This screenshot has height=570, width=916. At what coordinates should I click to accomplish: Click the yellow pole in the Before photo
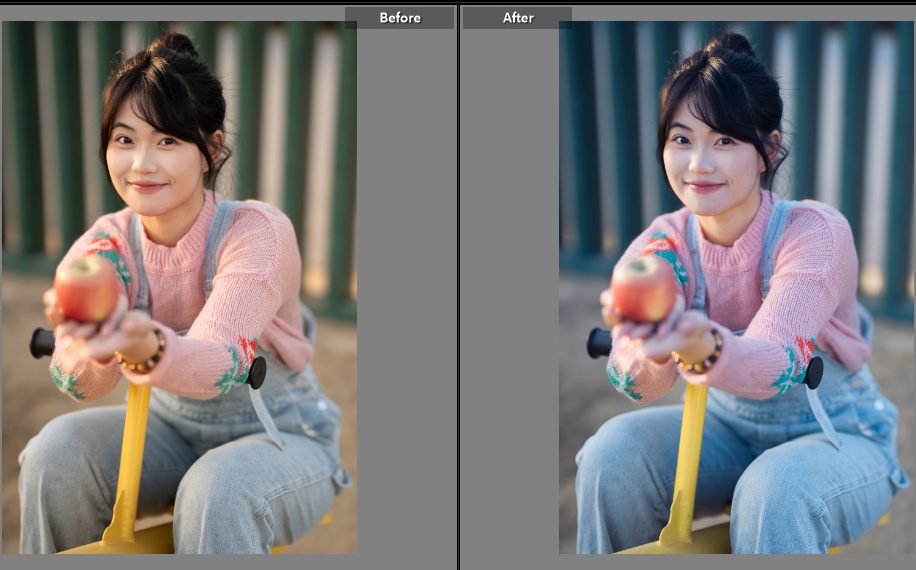(132, 450)
